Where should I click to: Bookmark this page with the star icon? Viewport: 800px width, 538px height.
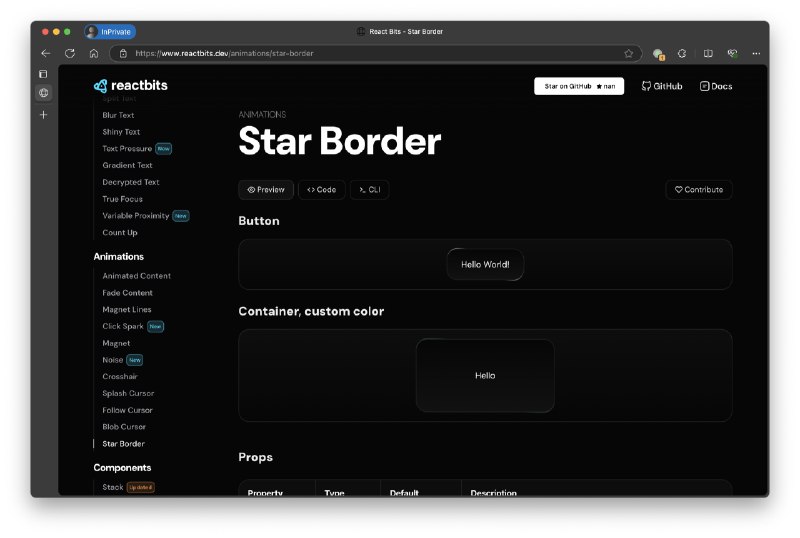click(629, 53)
